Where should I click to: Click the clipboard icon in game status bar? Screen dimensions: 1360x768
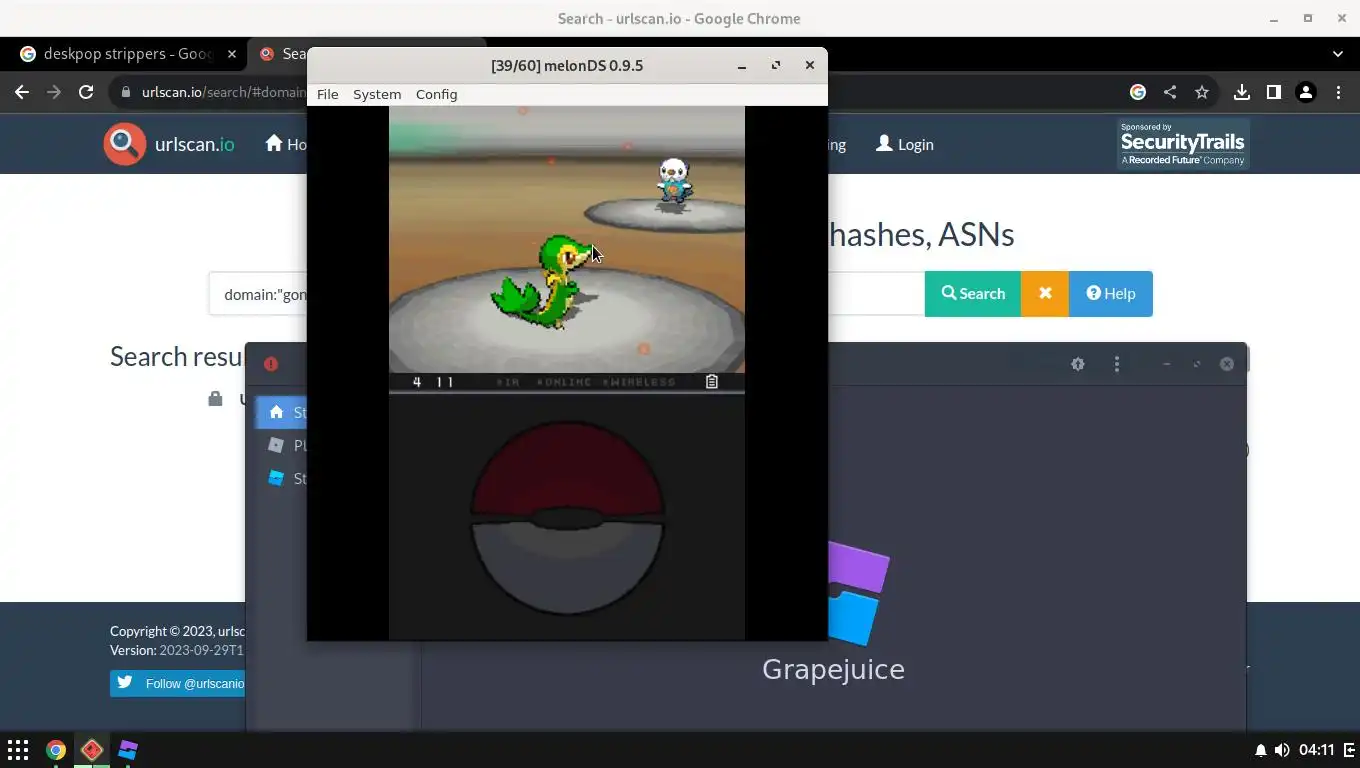[x=712, y=382]
